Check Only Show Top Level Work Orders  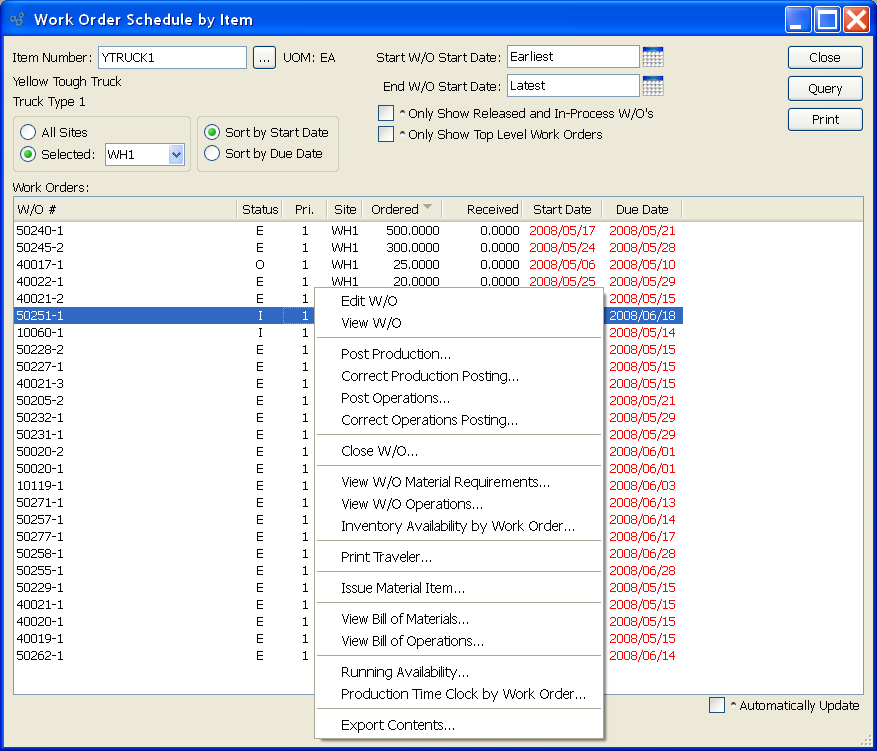(386, 134)
